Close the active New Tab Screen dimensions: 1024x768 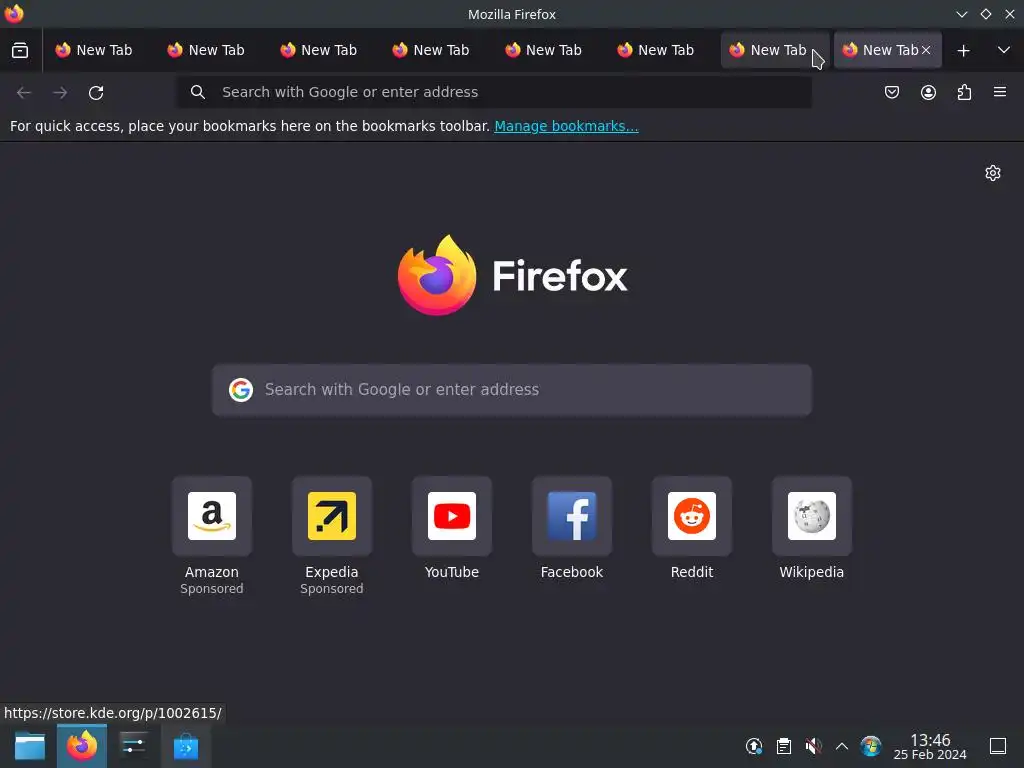(926, 50)
